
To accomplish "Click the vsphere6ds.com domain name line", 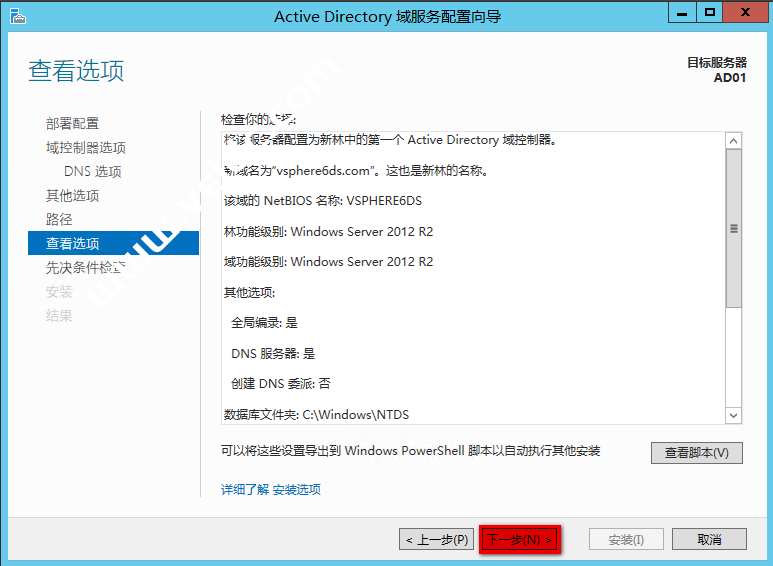I will click(356, 171).
